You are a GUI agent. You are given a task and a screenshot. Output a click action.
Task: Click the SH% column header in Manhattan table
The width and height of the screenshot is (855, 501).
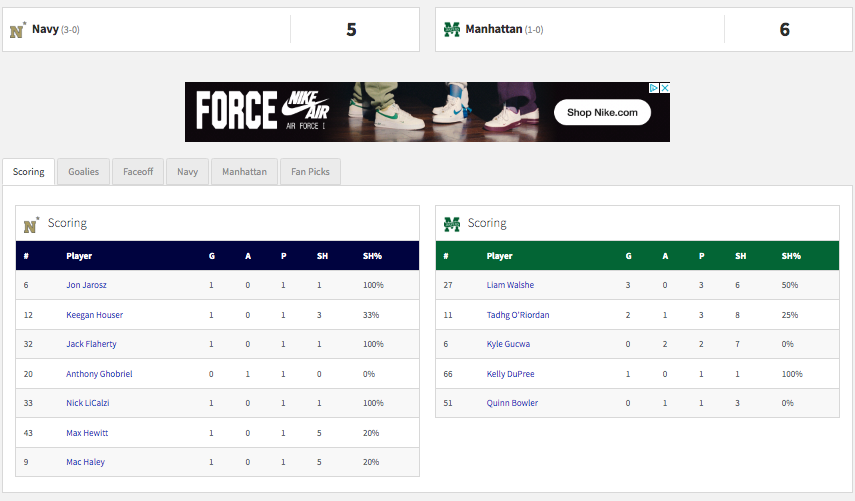pos(791,256)
